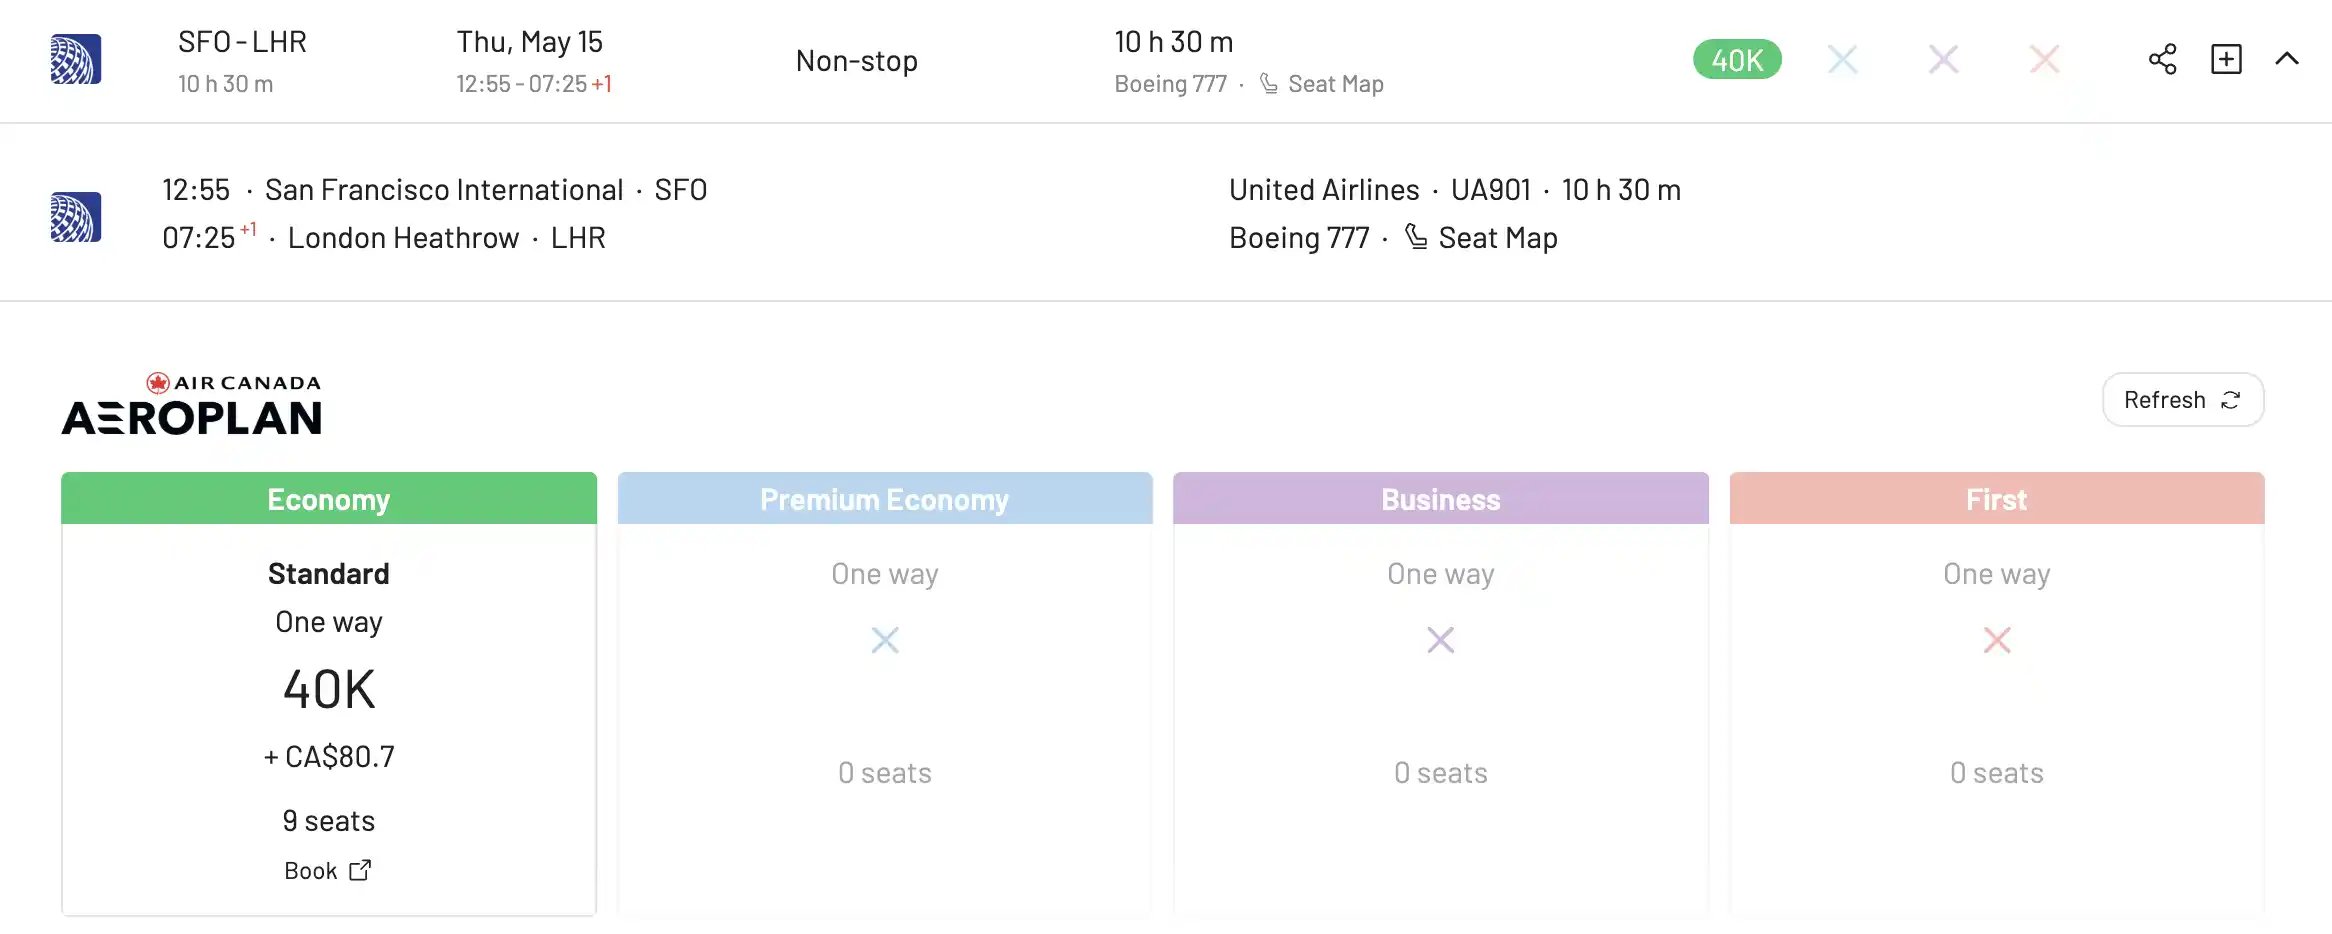
Task: Select the Premium Economy fare tab
Action: point(885,499)
